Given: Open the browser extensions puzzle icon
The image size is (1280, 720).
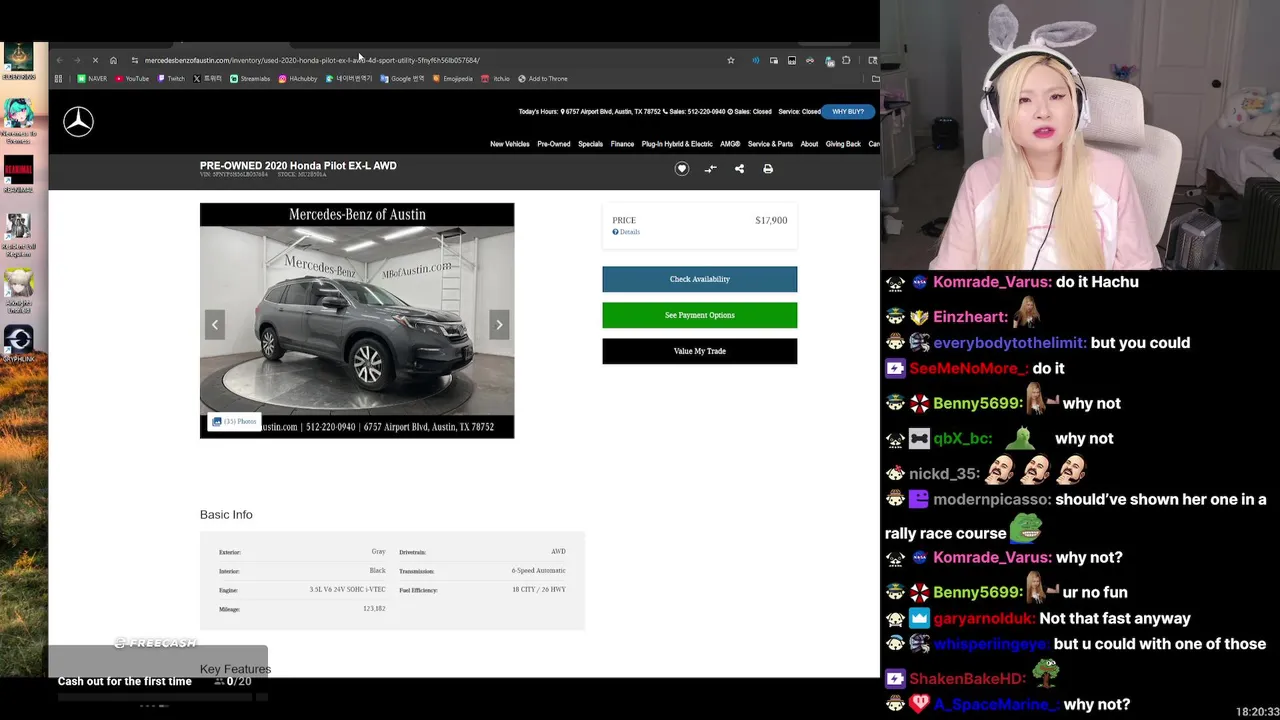Looking at the screenshot, I should [846, 60].
